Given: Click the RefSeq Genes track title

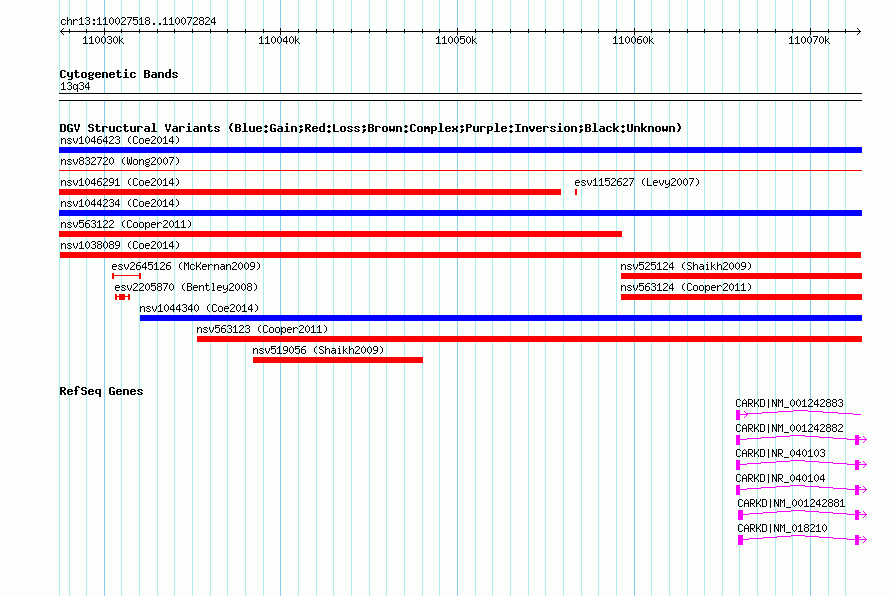Looking at the screenshot, I should pyautogui.click(x=101, y=391).
